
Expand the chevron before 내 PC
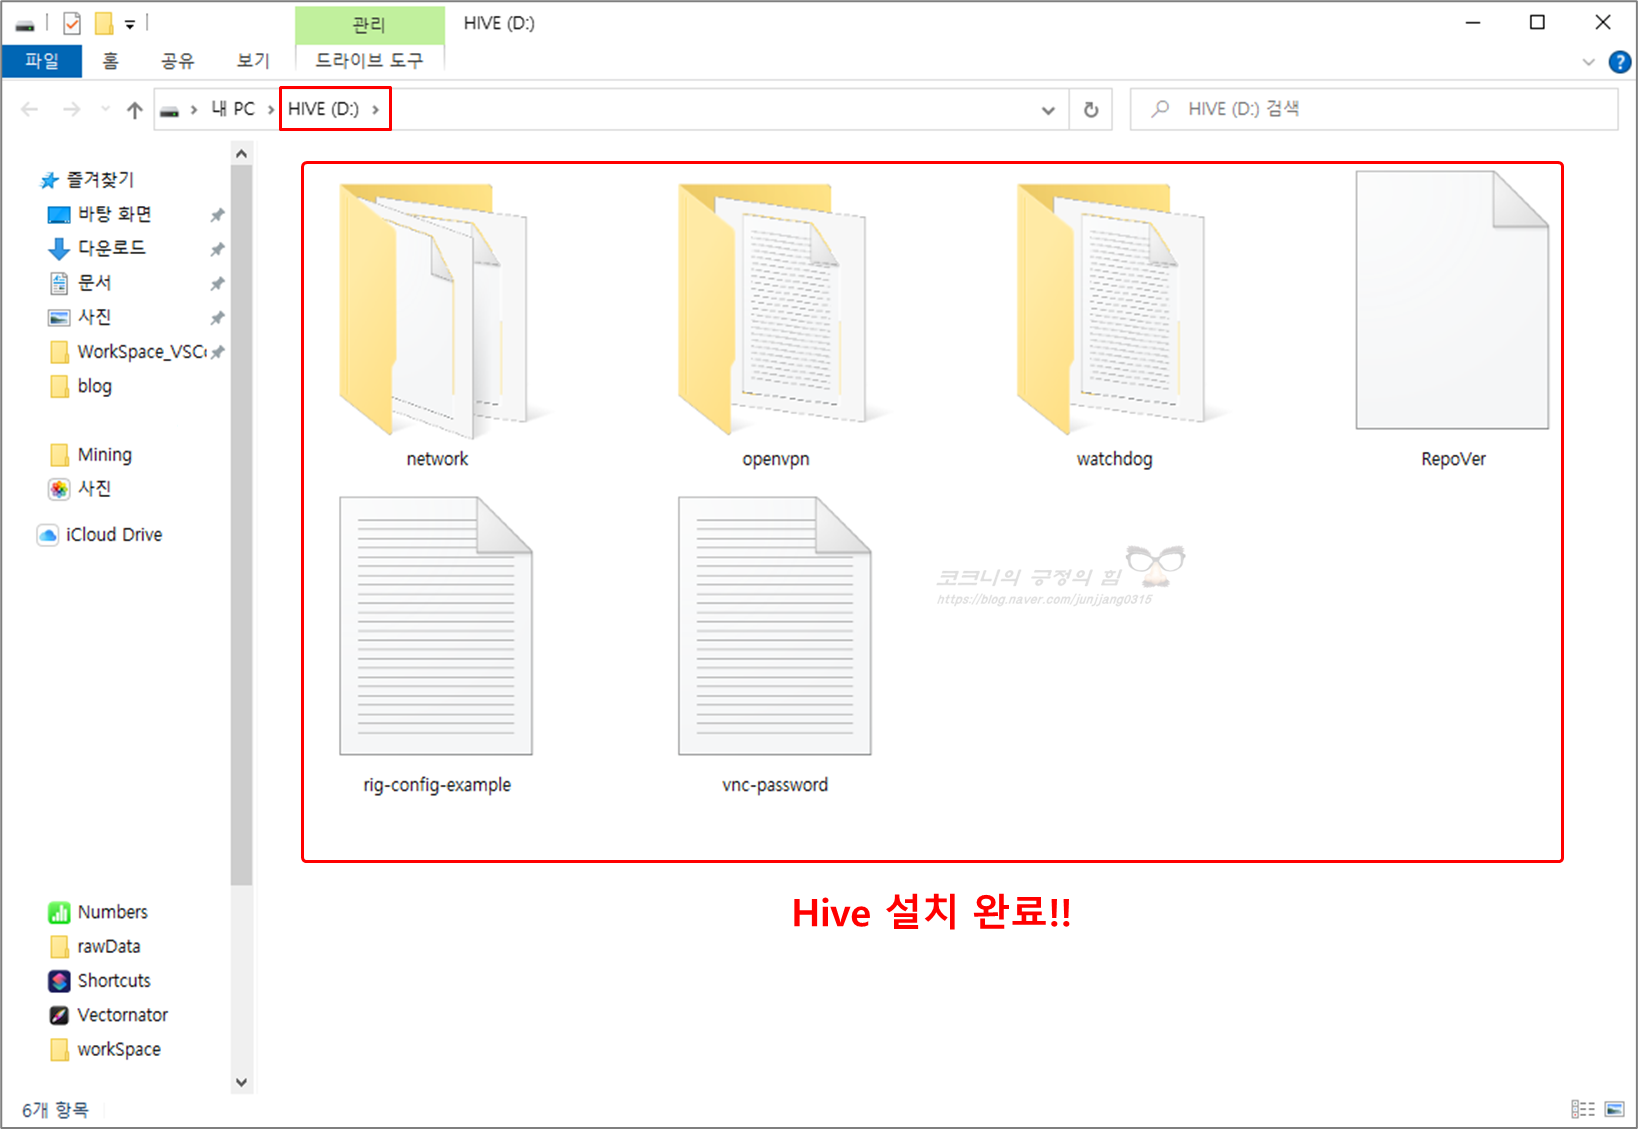point(194,109)
